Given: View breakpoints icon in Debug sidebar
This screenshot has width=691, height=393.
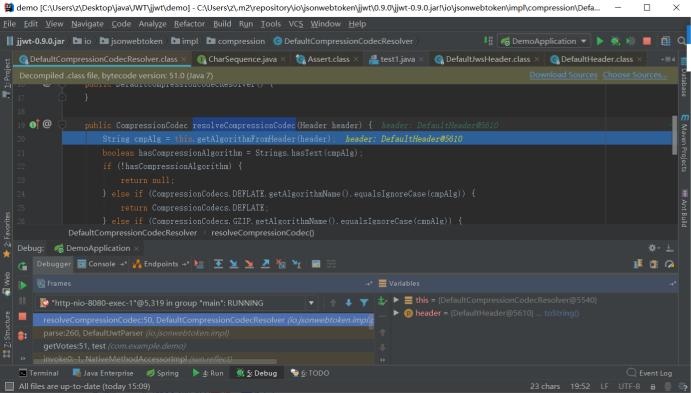Looking at the screenshot, I should [22, 335].
